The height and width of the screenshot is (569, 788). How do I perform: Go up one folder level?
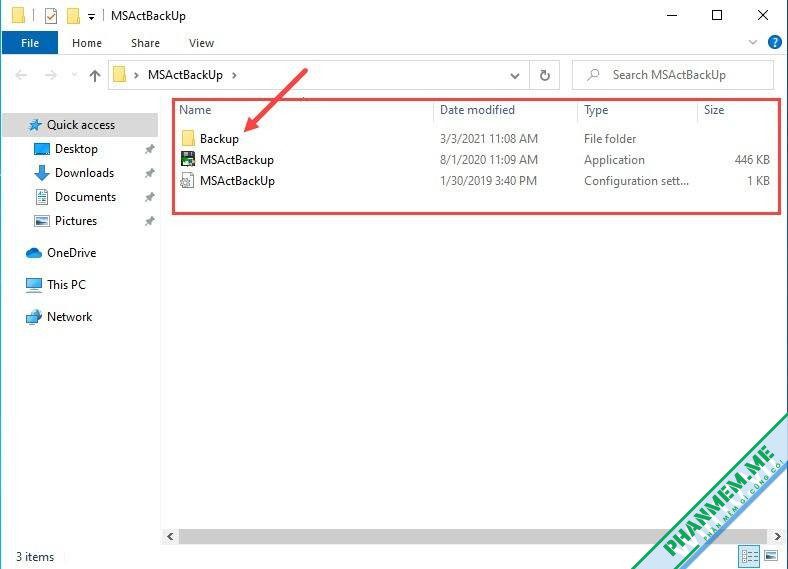click(94, 75)
